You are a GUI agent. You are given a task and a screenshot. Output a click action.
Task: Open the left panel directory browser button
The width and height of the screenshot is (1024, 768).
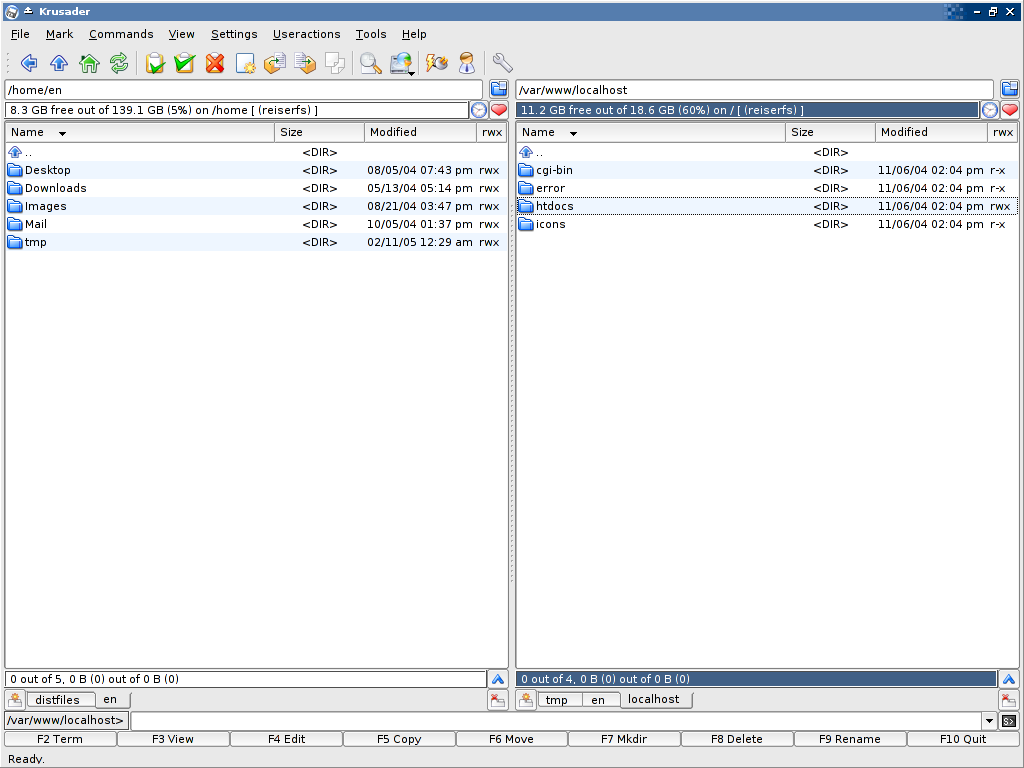tap(499, 89)
